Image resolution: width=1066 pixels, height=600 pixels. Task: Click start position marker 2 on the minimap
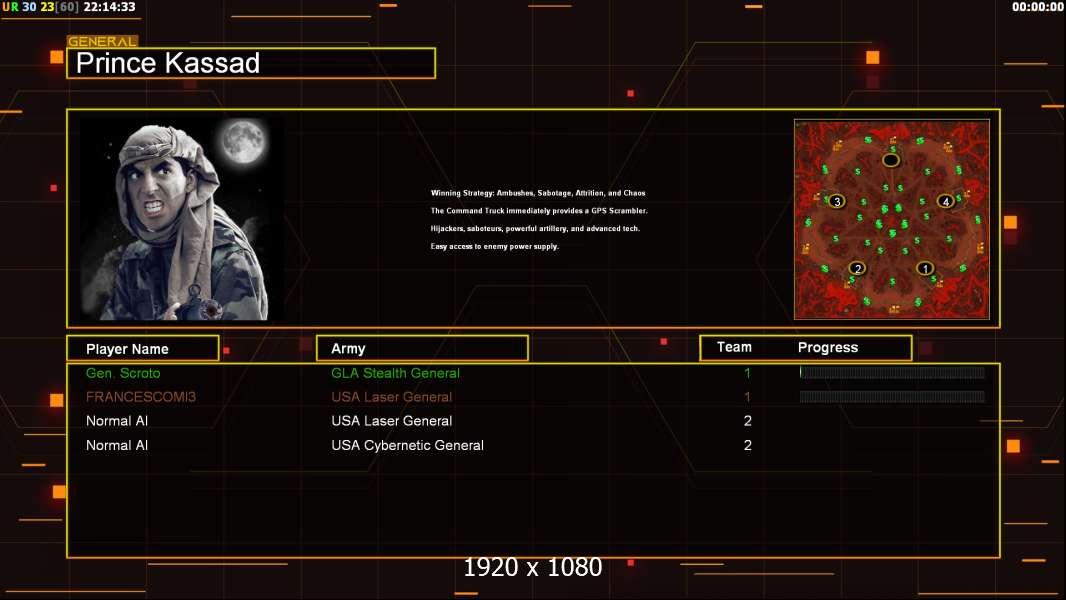pyautogui.click(x=857, y=268)
